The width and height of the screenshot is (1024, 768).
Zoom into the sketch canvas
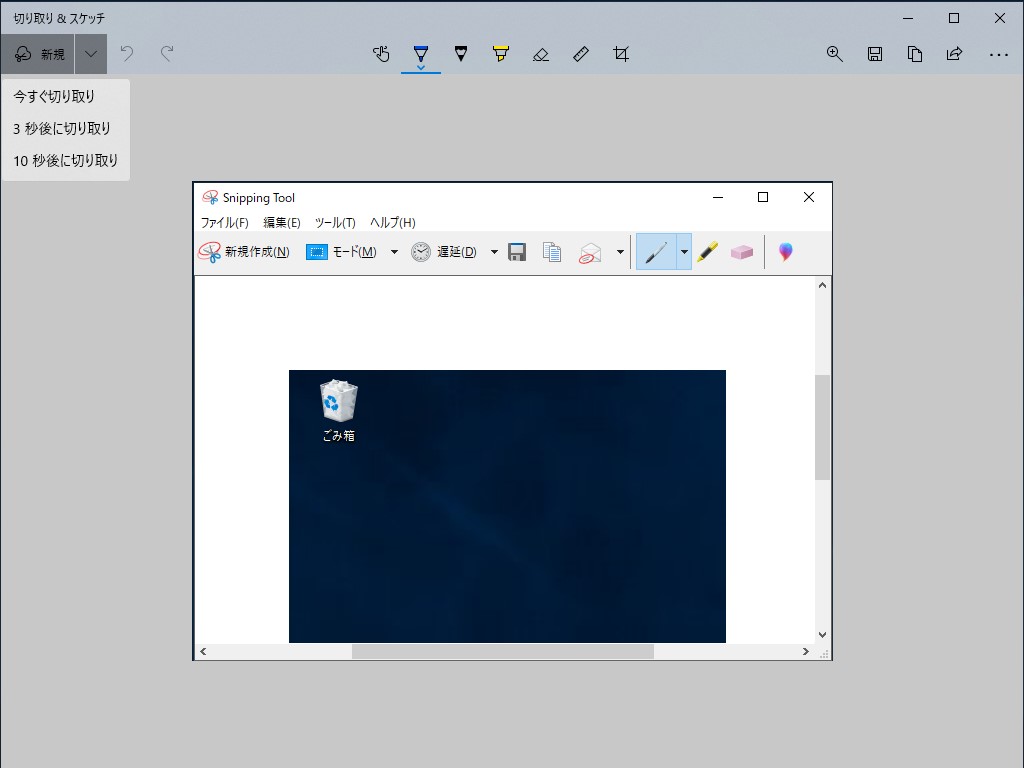click(835, 54)
